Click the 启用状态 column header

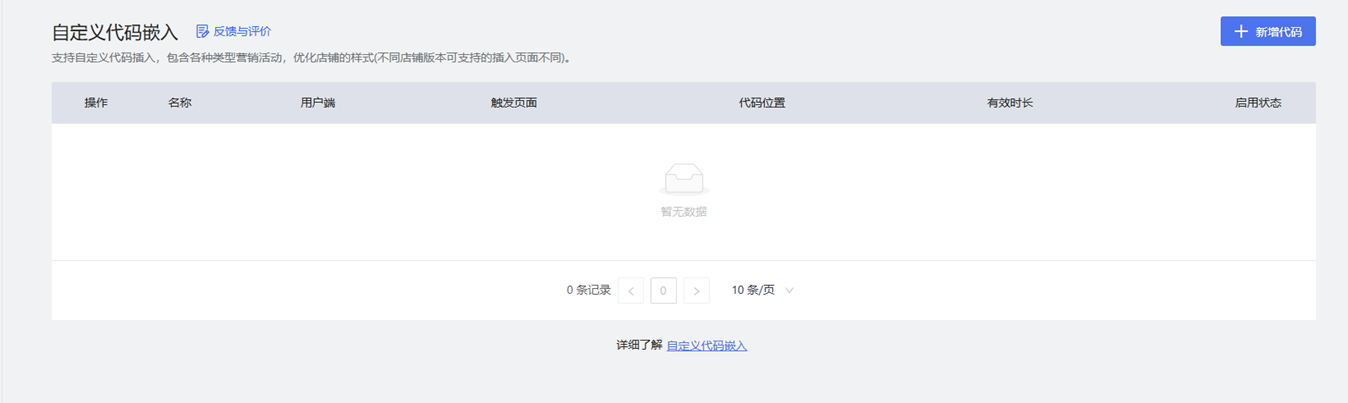[x=1258, y=103]
